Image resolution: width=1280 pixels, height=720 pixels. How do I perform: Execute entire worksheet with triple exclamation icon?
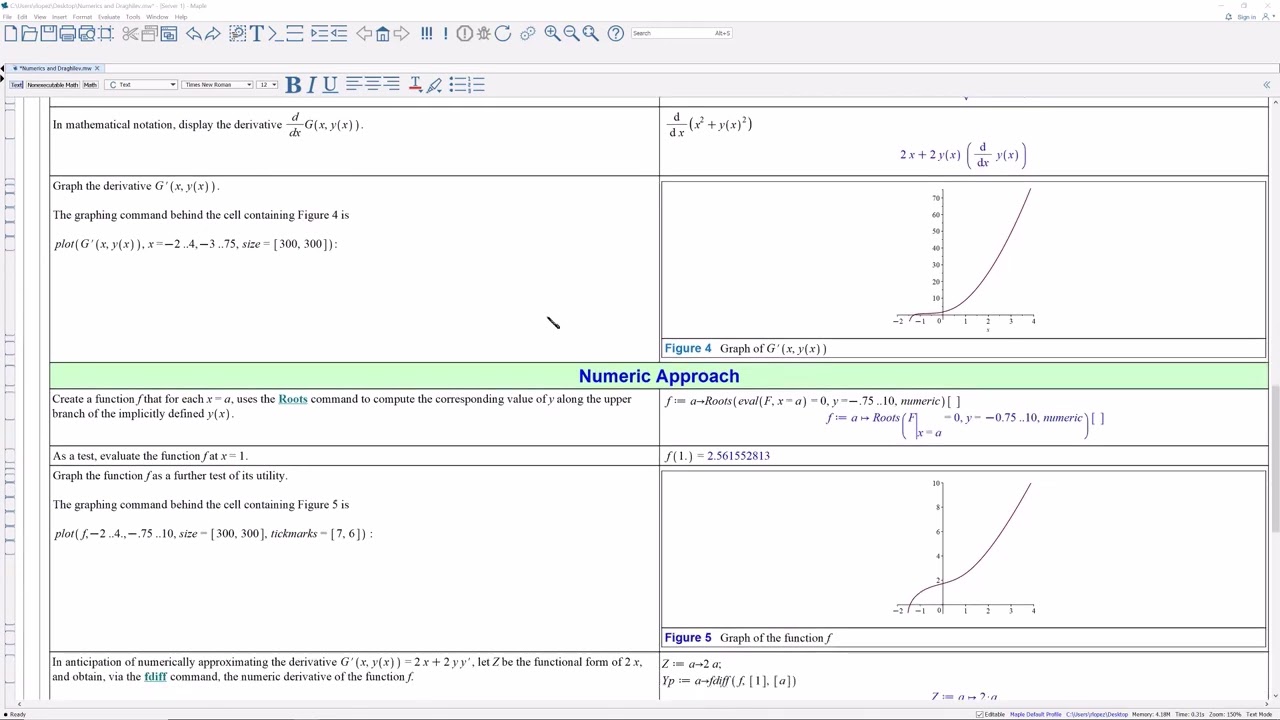(426, 34)
